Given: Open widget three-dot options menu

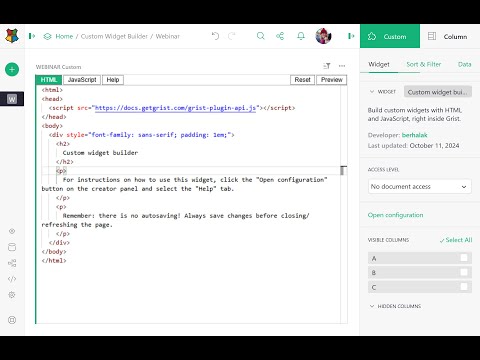Looking at the screenshot, I should (342, 66).
